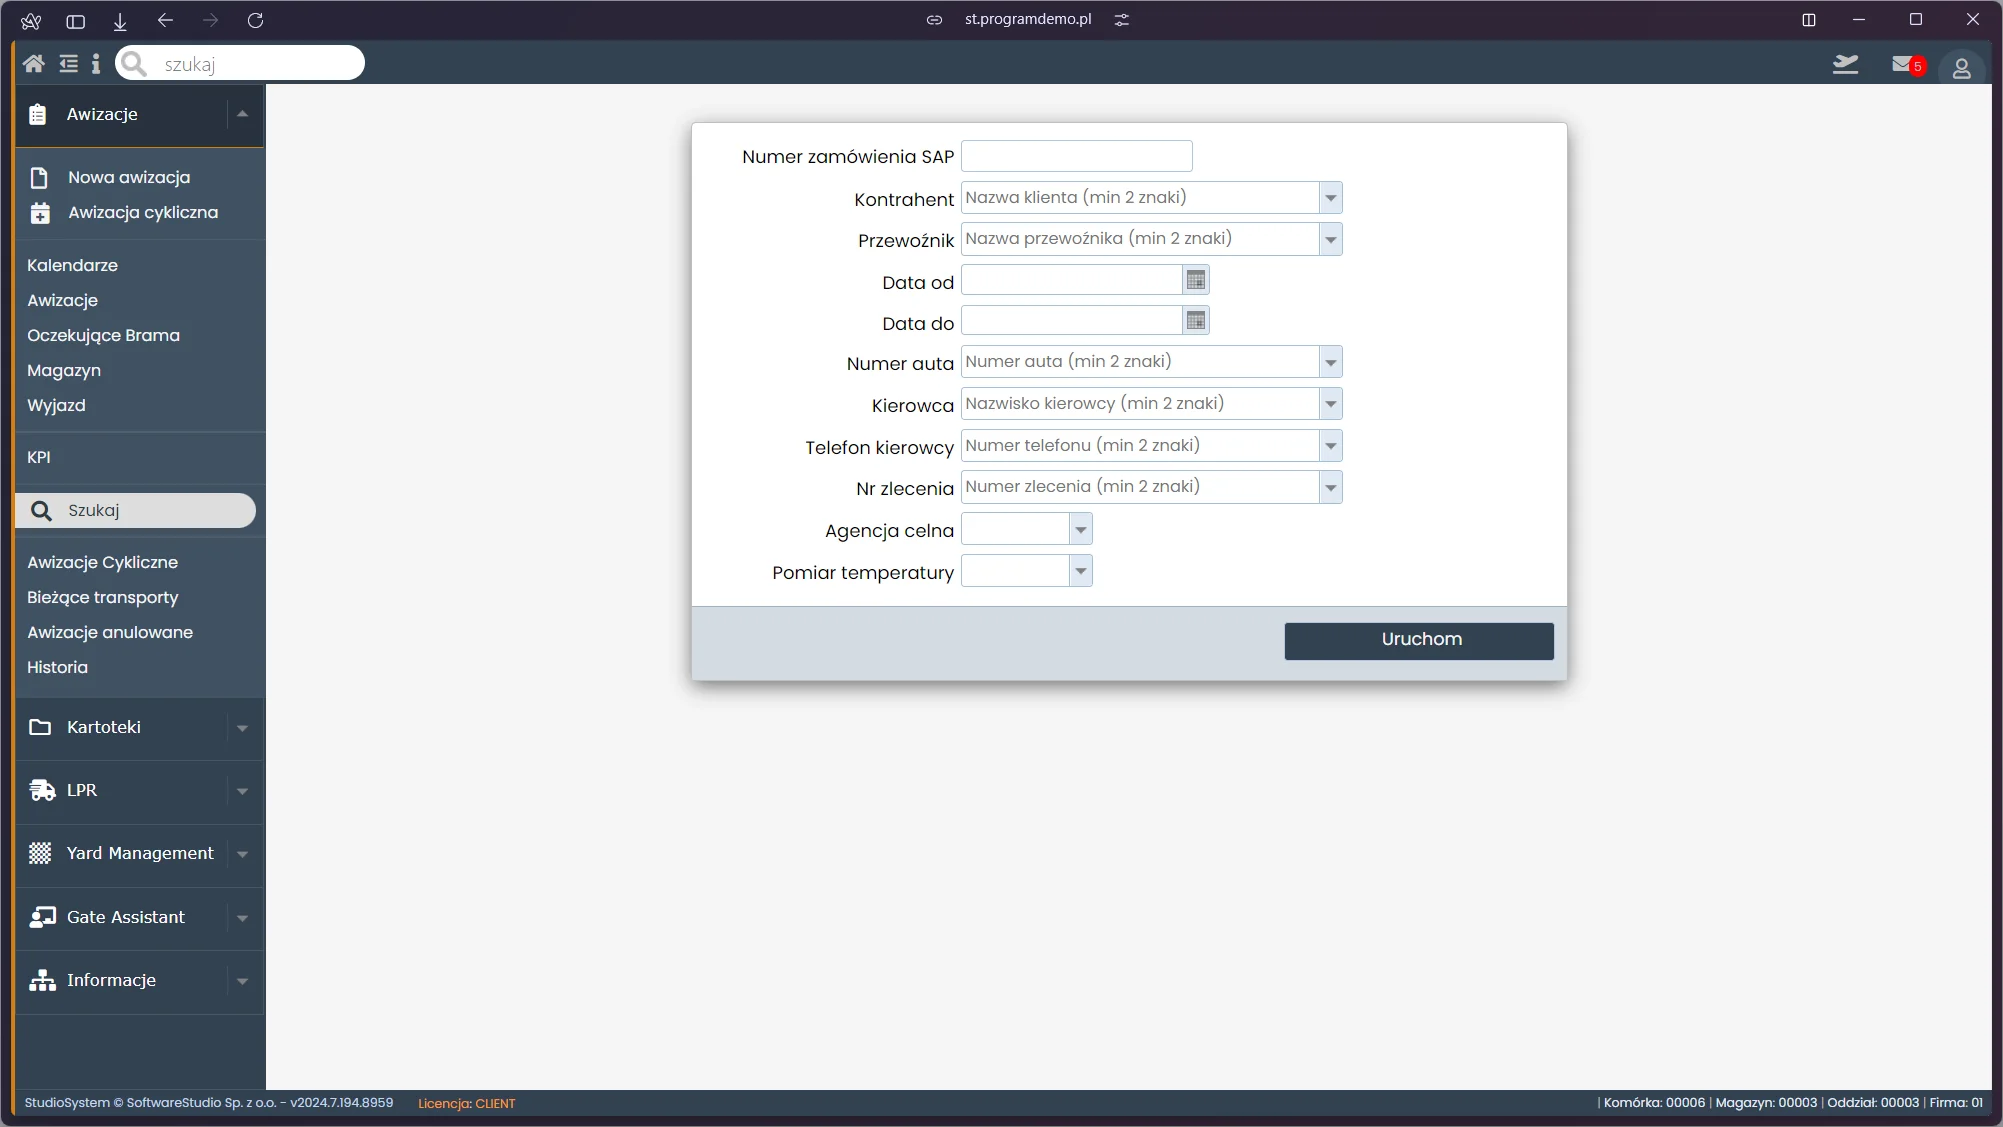Focus the Data do date field

[1071, 321]
